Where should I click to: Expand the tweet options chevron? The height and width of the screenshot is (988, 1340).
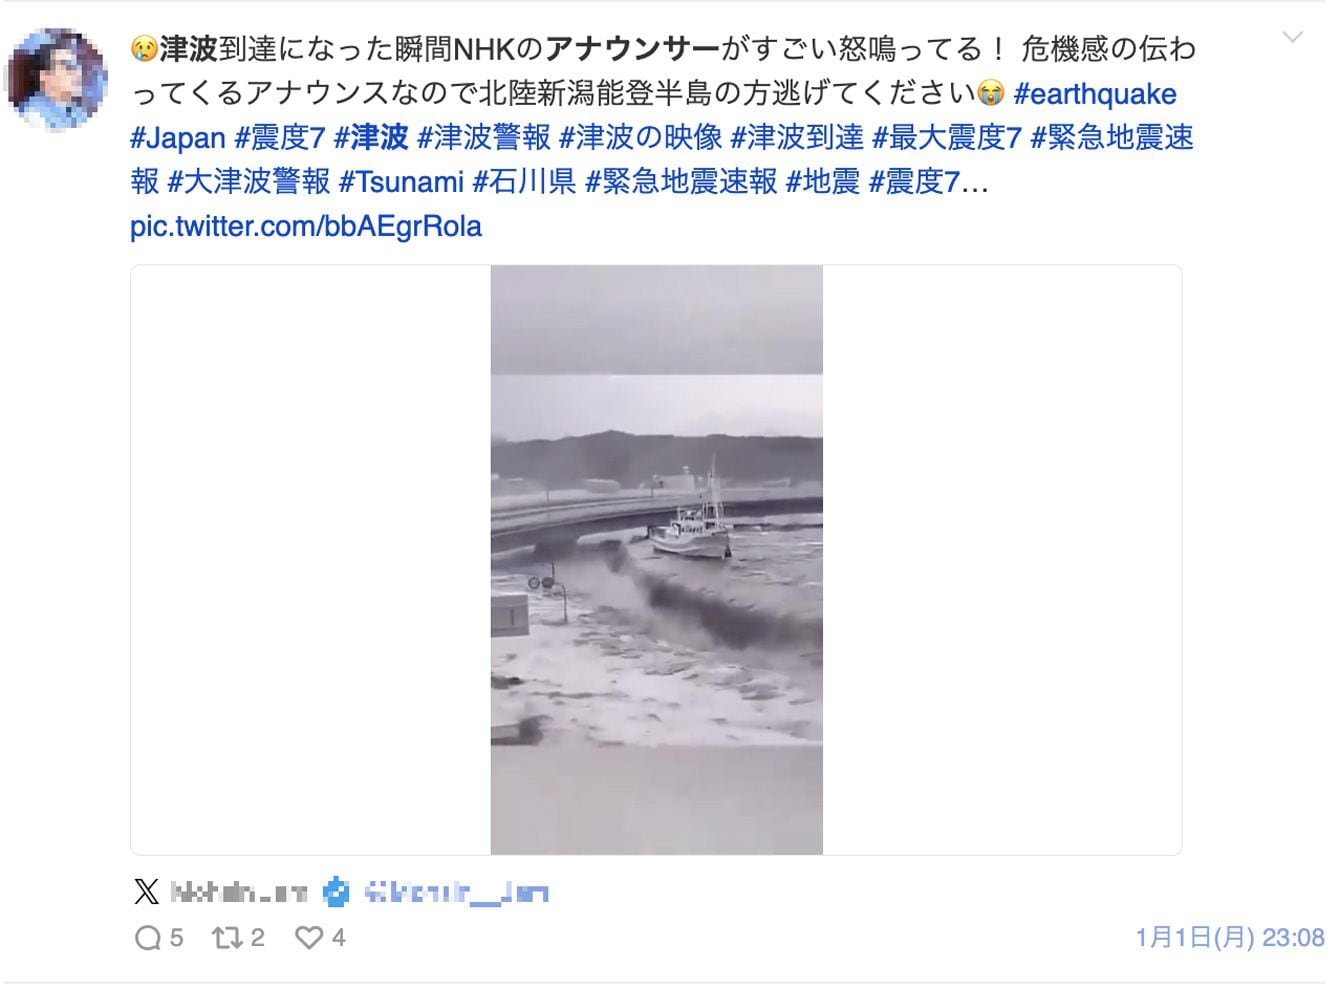(x=1293, y=38)
